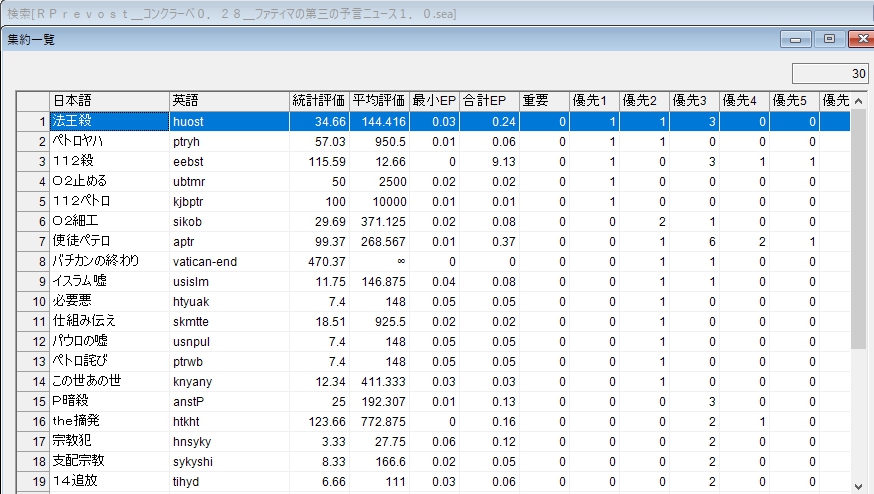Click the 10000 average value
Viewport: 874px width, 494px height.
[379, 201]
